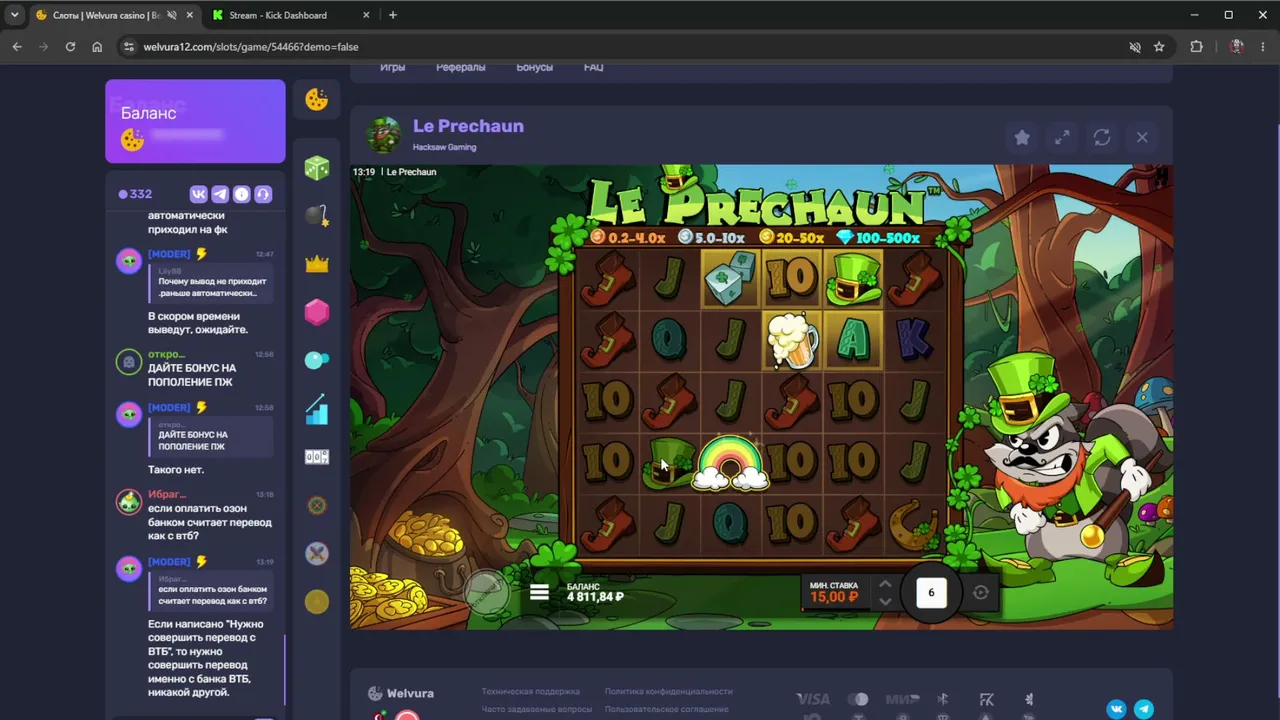Screen dimensions: 1280x720
Task: Open the crossed swords game in sidebar
Action: (317, 553)
